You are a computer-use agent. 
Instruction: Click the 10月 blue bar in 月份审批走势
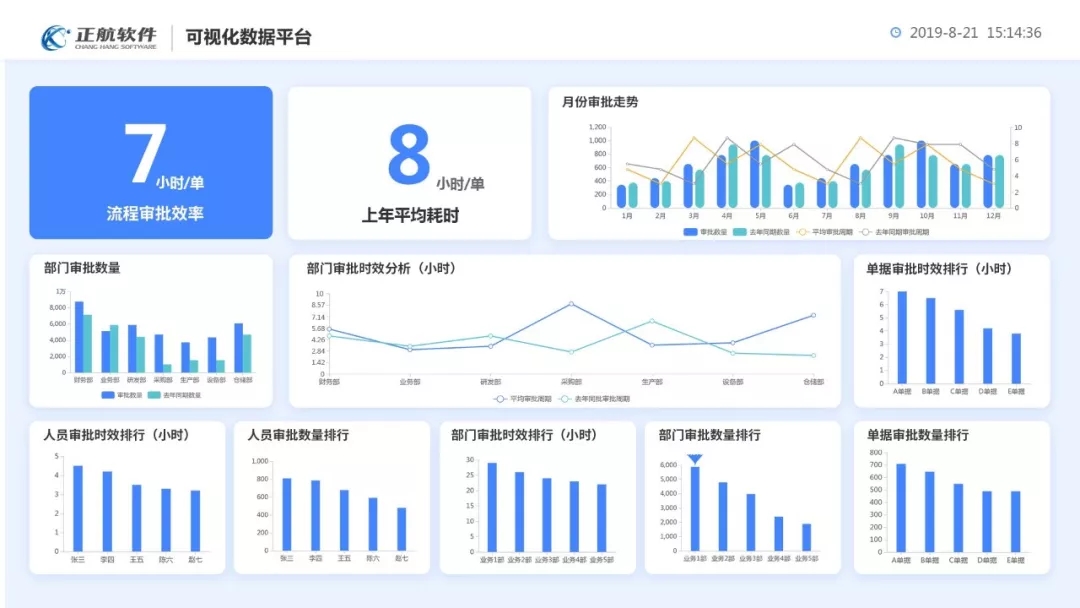[922, 174]
